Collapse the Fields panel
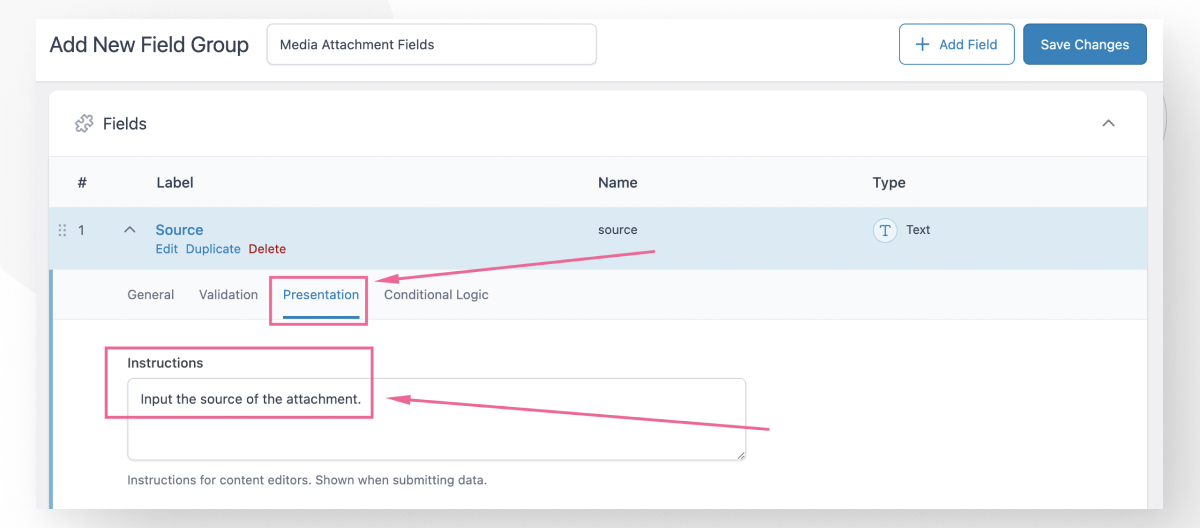The height and width of the screenshot is (528, 1200). pos(1108,124)
